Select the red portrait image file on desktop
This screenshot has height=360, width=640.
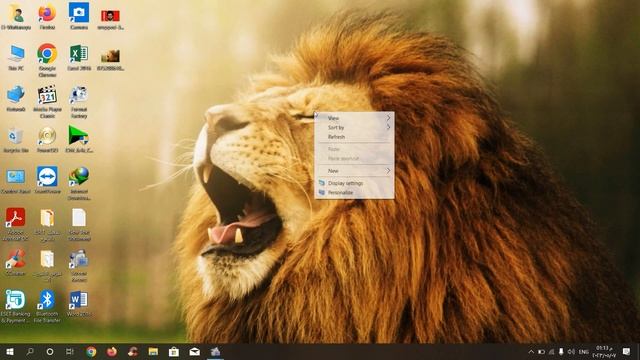110,19
